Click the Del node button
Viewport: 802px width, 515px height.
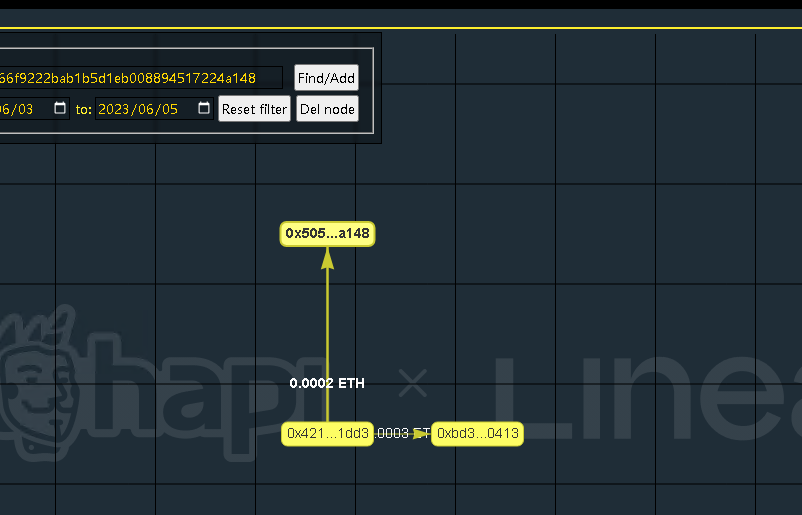pyautogui.click(x=327, y=109)
